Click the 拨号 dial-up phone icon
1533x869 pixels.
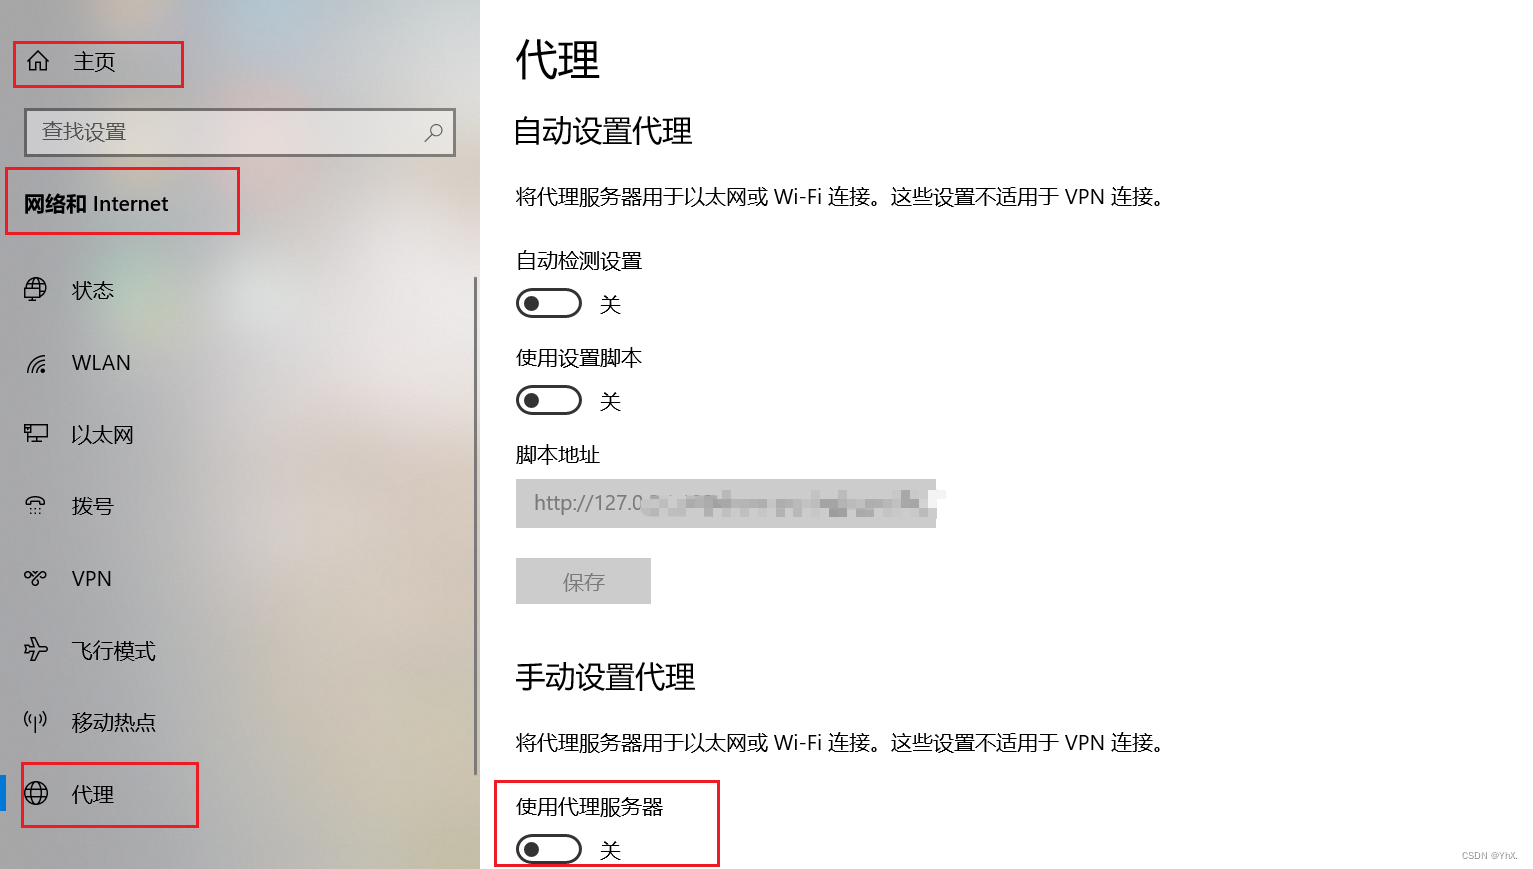click(x=35, y=506)
